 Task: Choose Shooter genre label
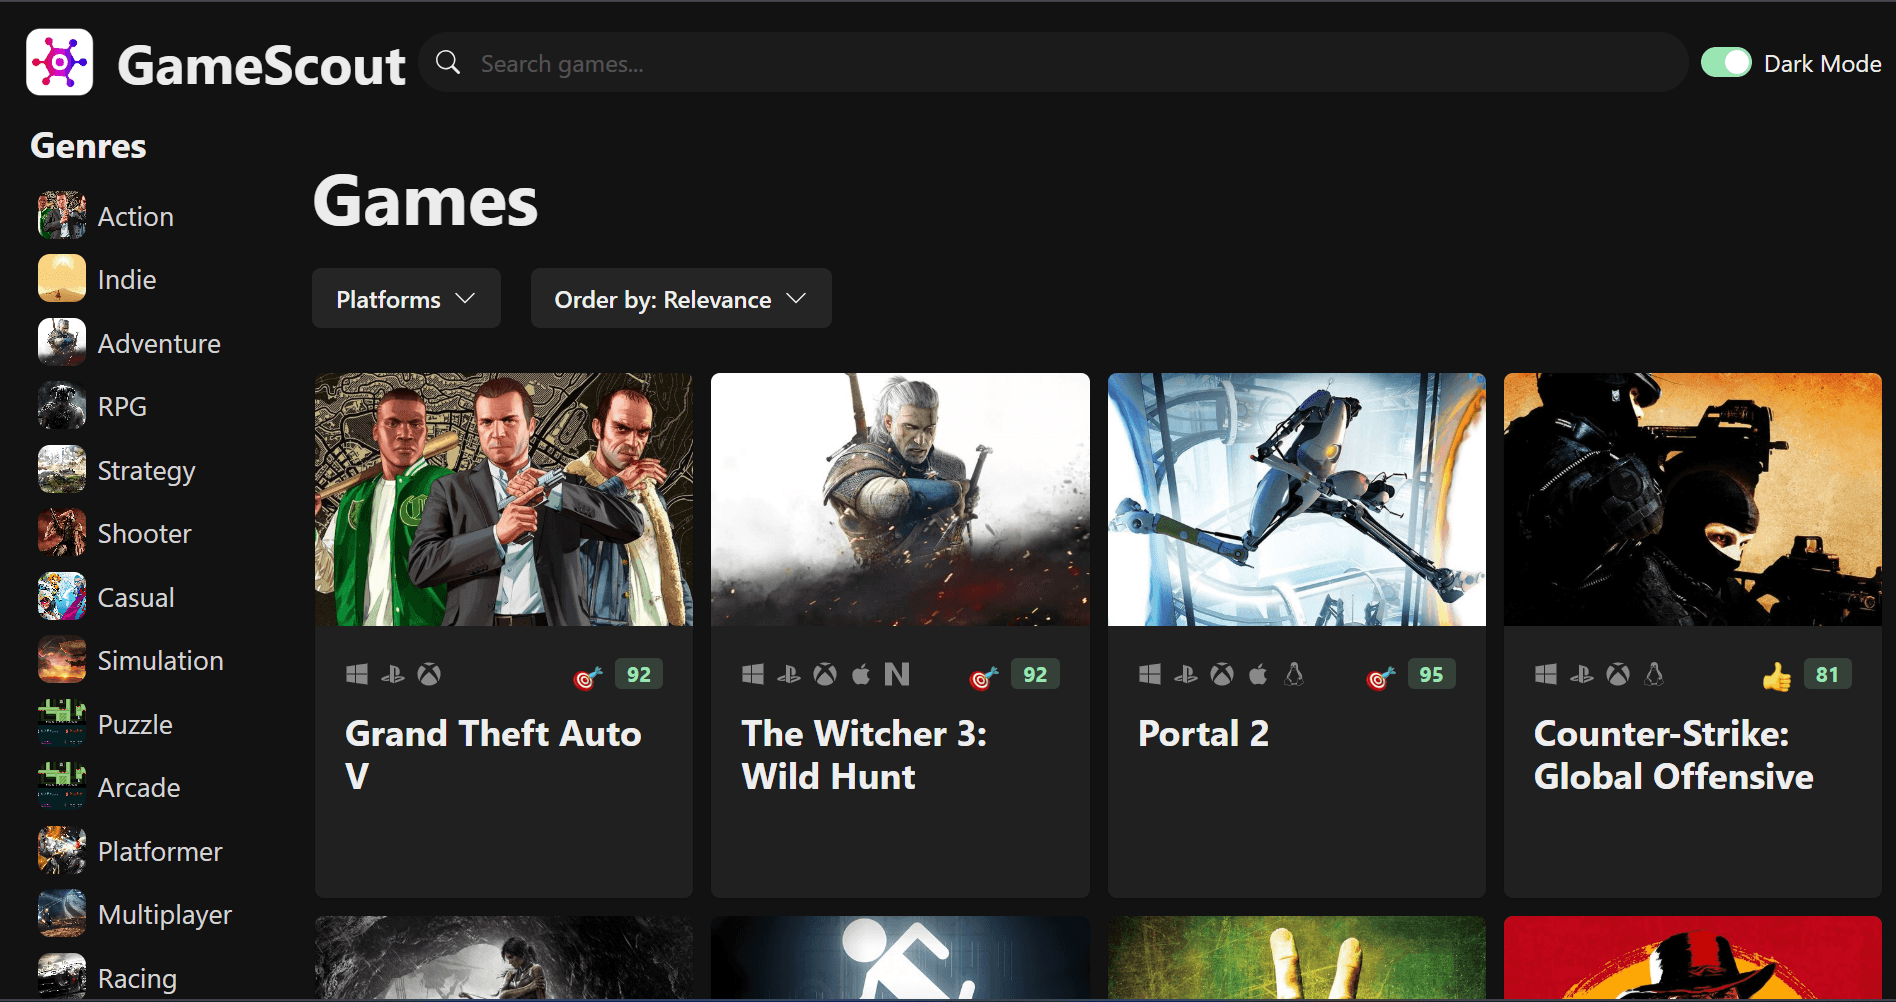point(144,534)
